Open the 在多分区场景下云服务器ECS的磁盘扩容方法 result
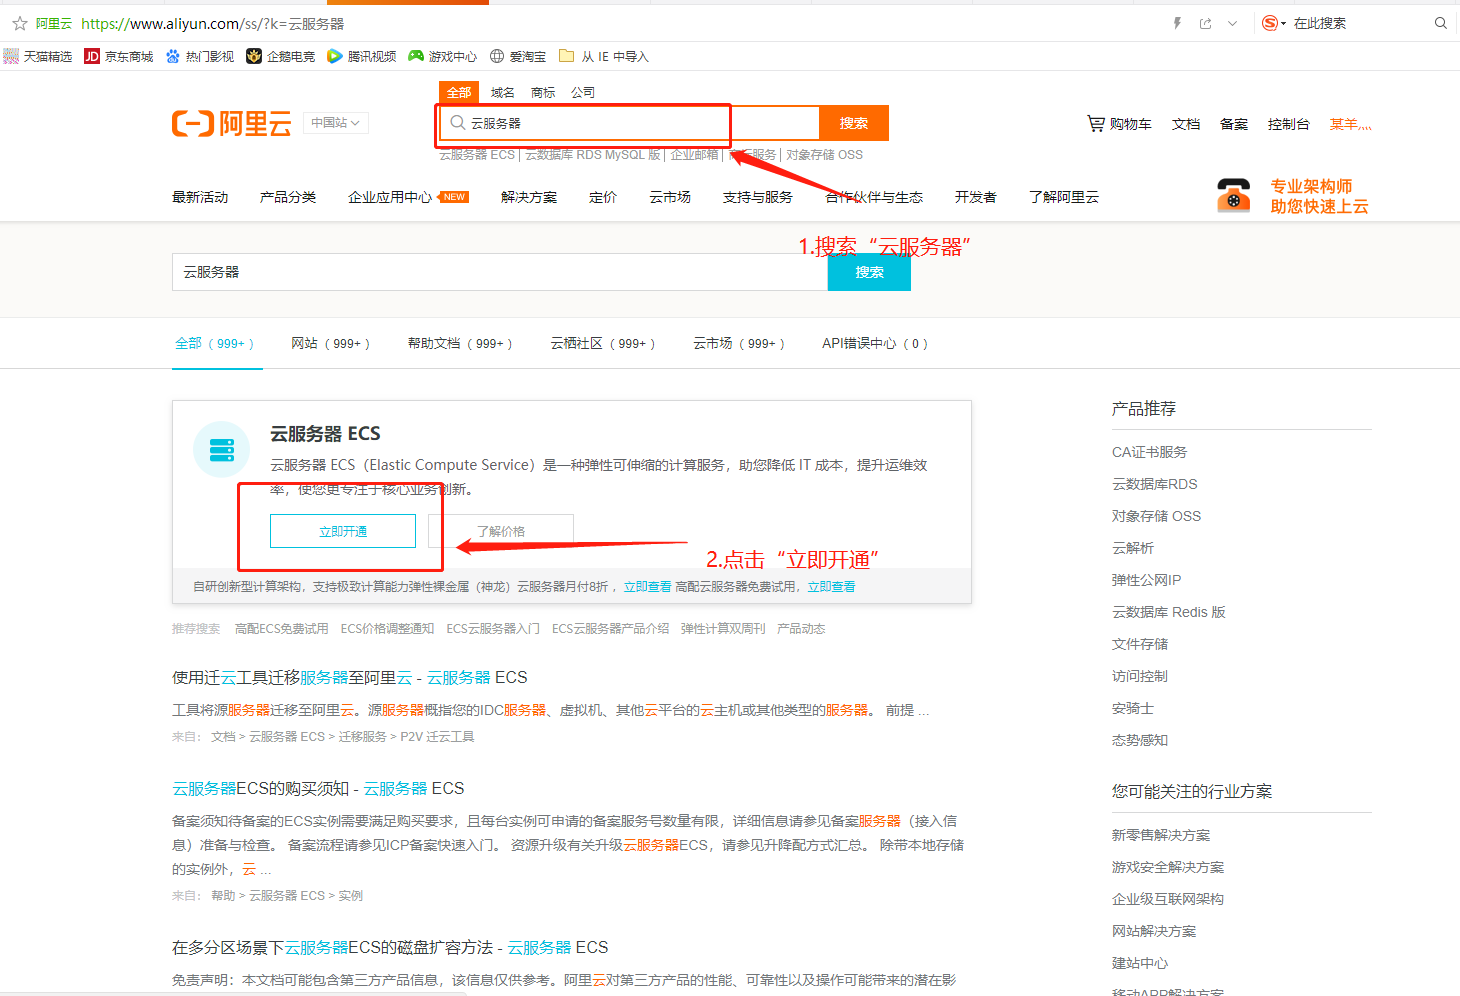1460x996 pixels. [x=390, y=947]
